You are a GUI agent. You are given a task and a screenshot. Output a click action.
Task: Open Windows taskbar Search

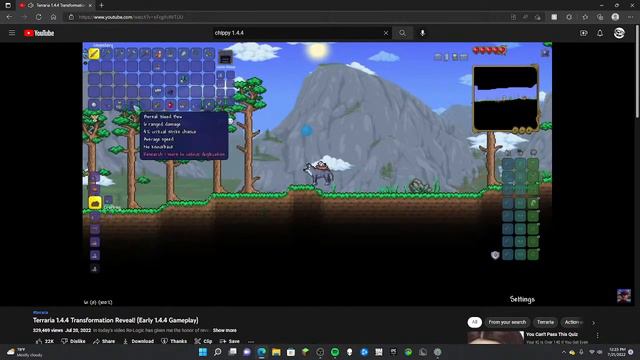tap(218, 352)
